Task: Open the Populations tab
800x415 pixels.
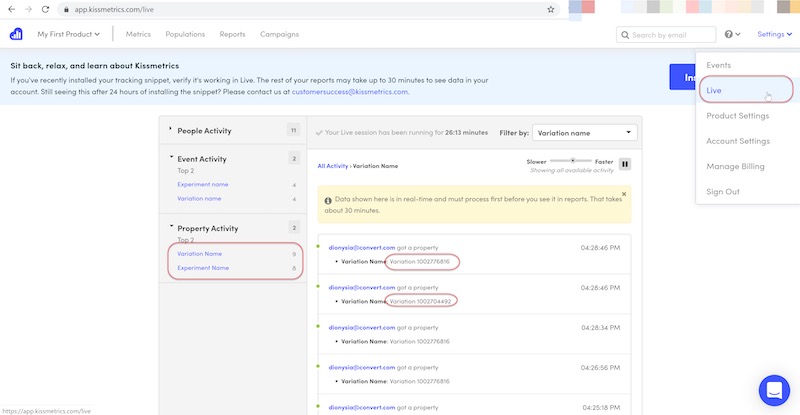Action: click(185, 34)
